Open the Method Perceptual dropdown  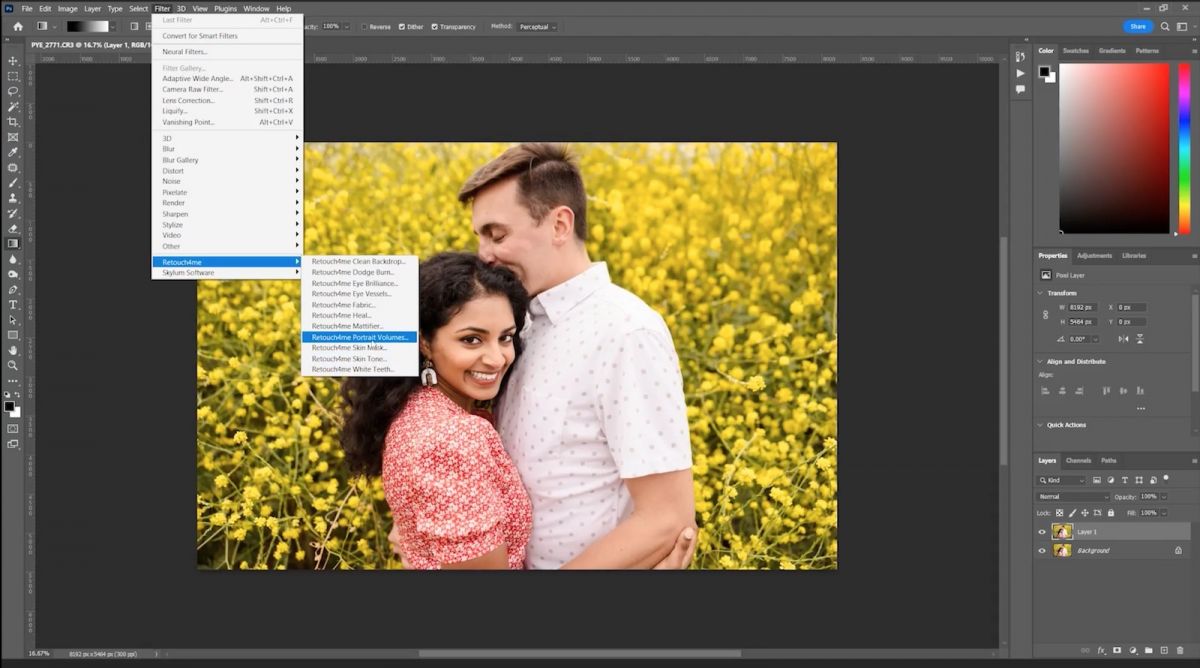538,27
